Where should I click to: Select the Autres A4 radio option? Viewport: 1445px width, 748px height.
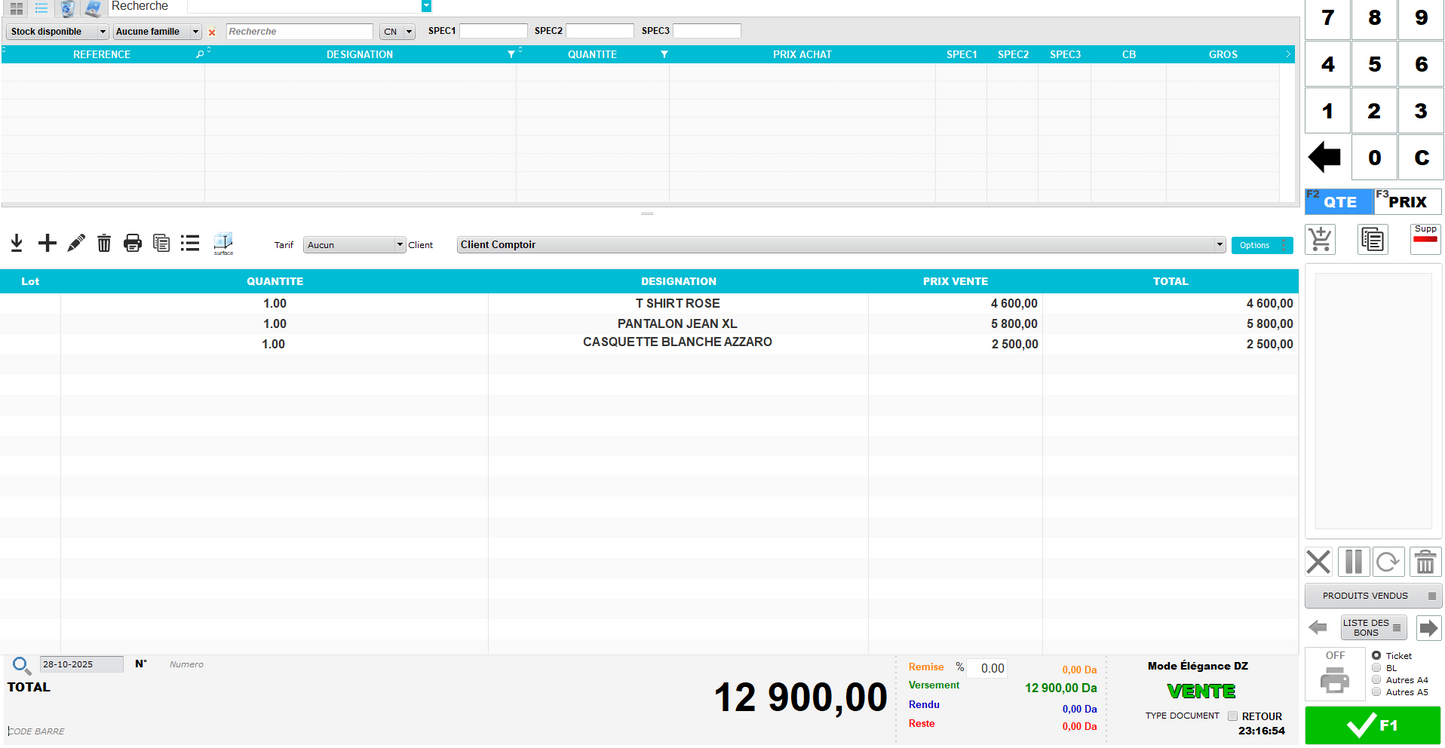[x=1377, y=680]
